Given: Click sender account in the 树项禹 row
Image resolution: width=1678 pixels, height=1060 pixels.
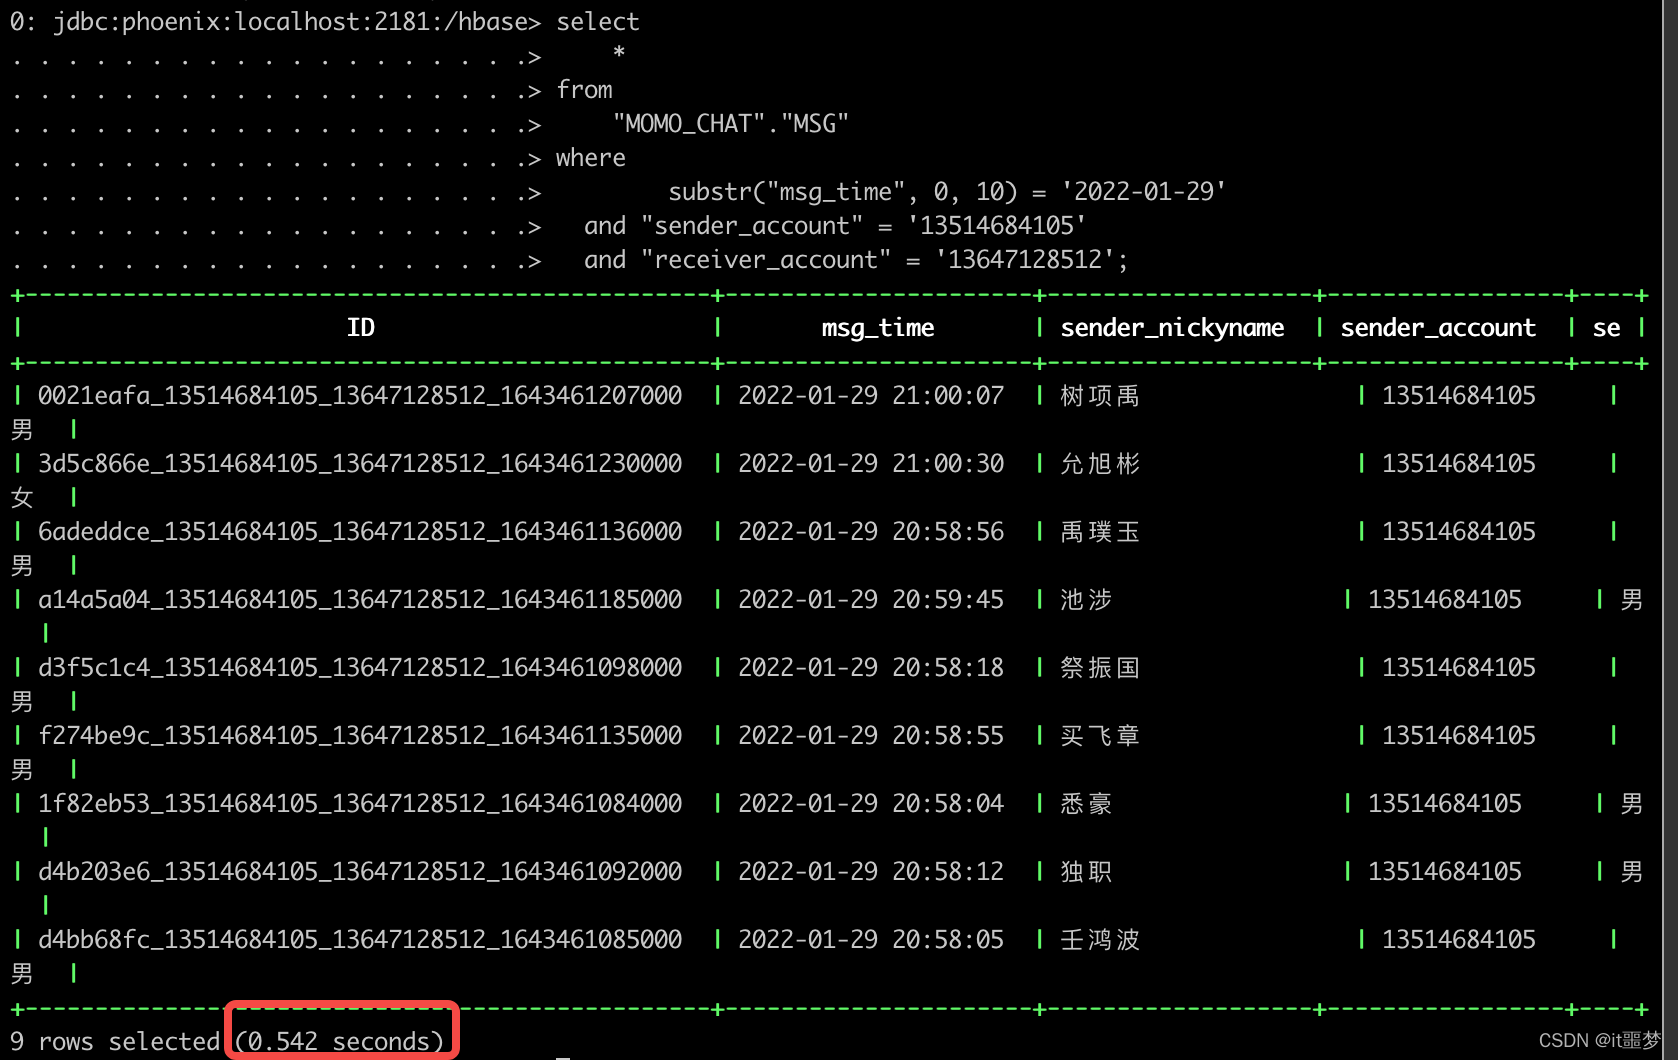Looking at the screenshot, I should [x=1459, y=396].
